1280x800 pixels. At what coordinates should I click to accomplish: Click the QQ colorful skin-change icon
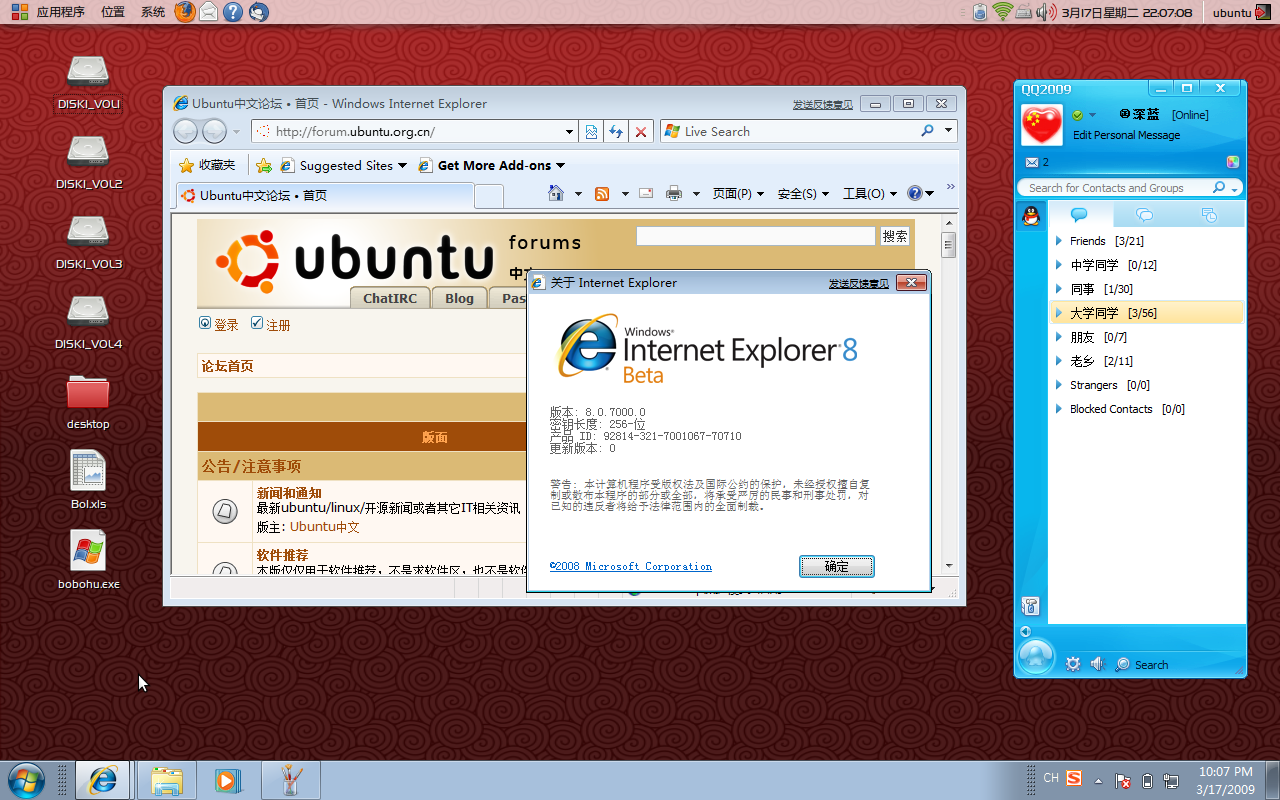[x=1233, y=162]
